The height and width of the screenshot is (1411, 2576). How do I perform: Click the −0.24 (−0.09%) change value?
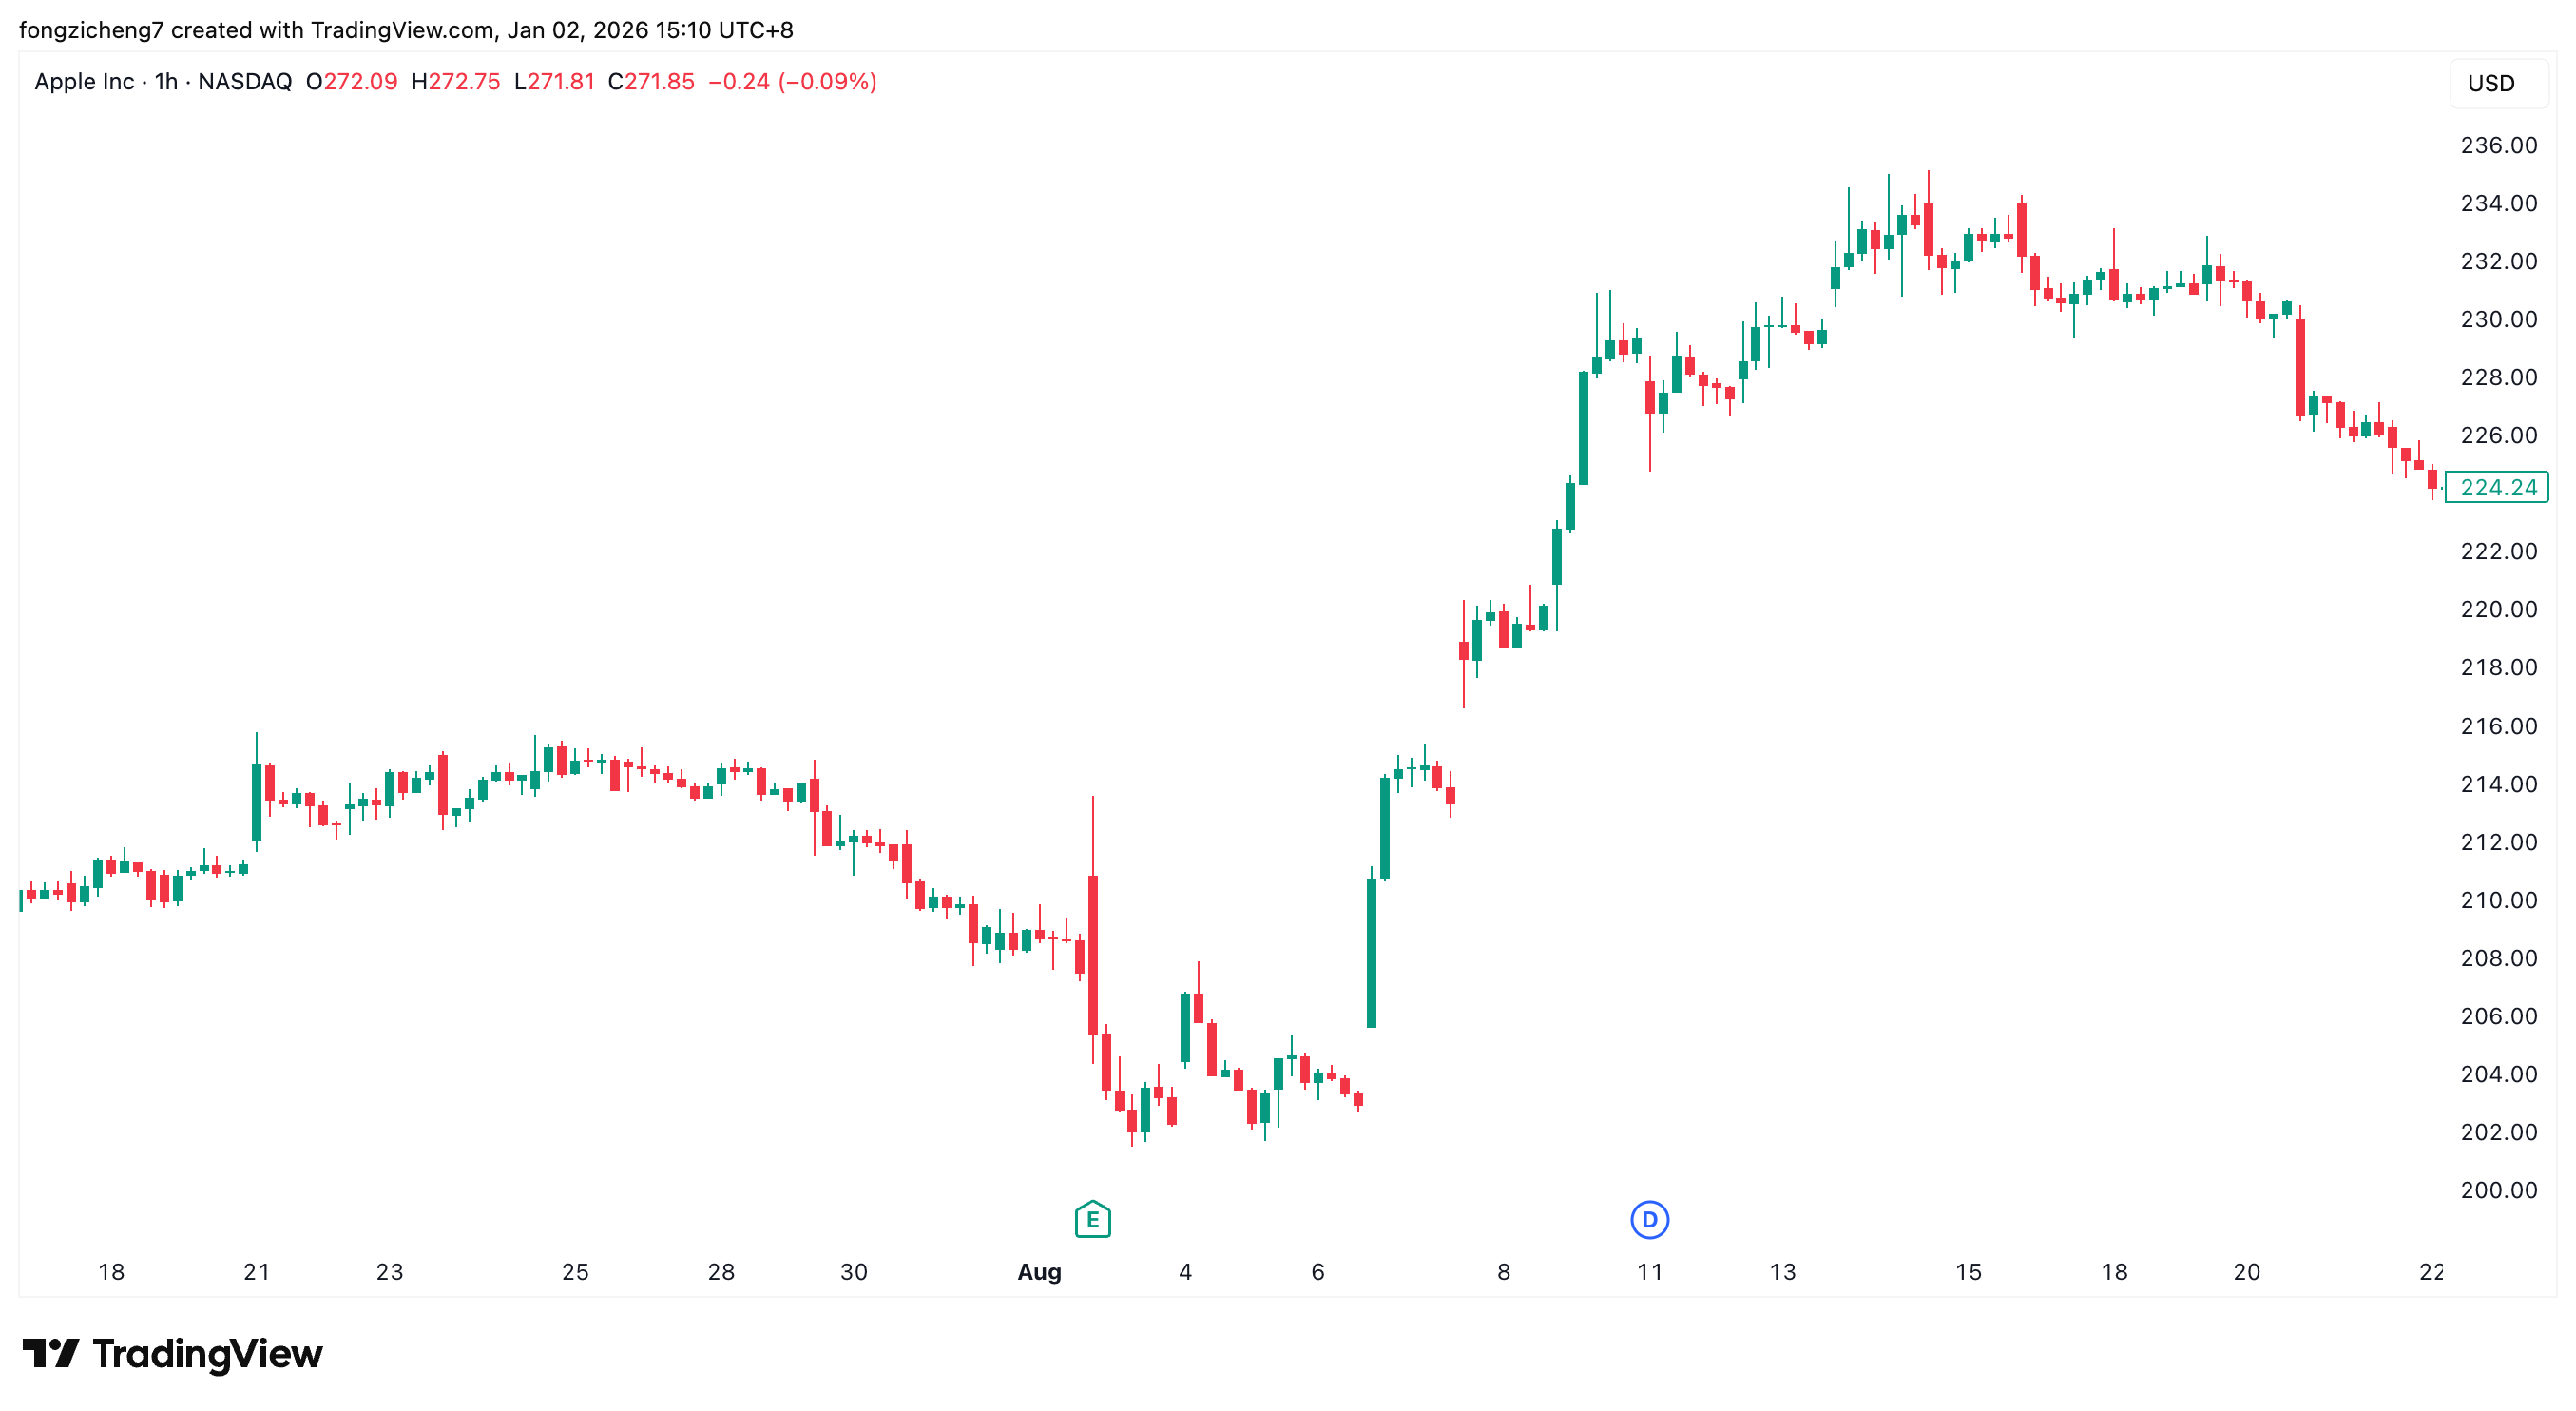pyautogui.click(x=792, y=81)
